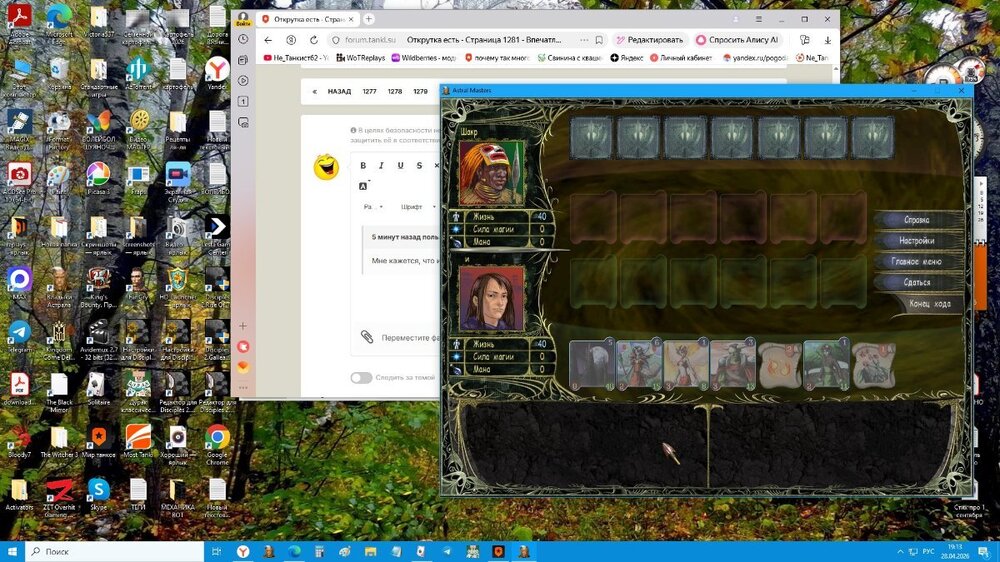Pick the orange scroll spell card
Screen dimensions: 1000x562
(779, 366)
